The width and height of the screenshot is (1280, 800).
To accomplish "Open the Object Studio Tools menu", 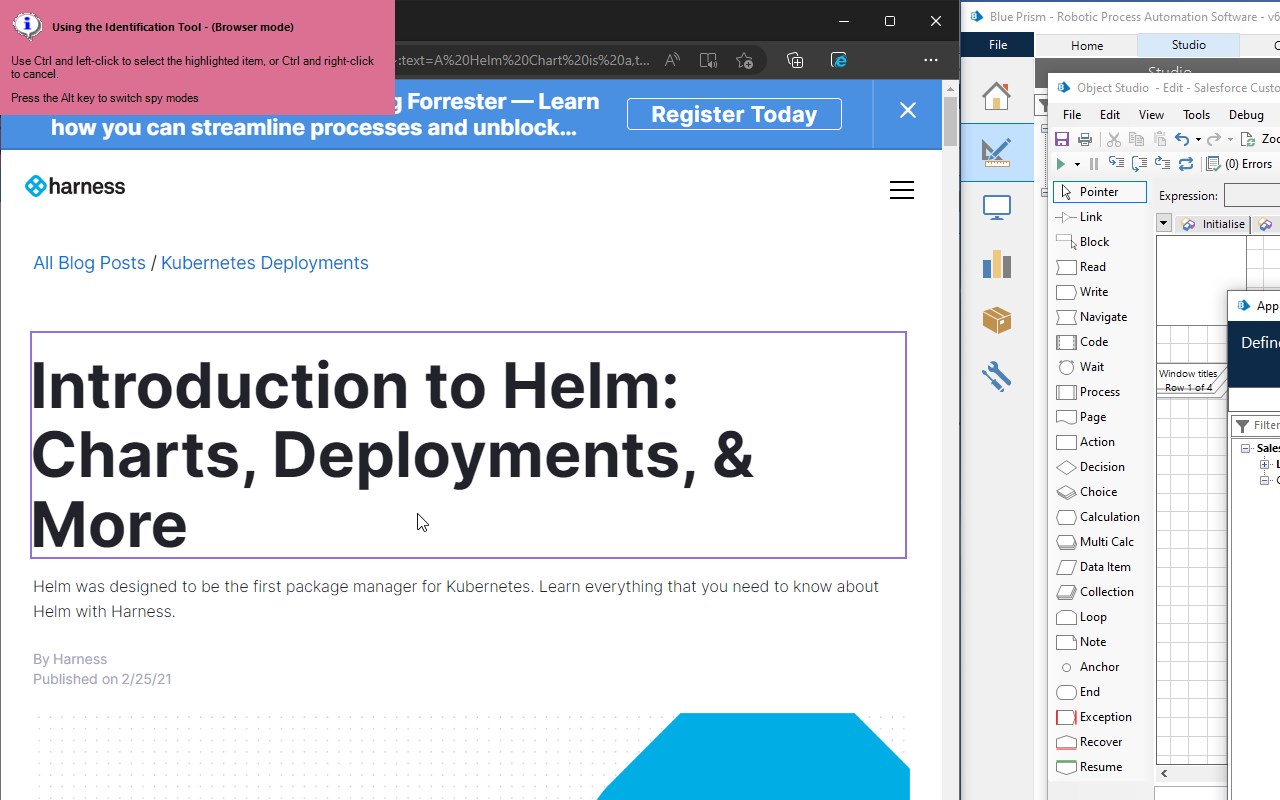I will click(x=1196, y=115).
